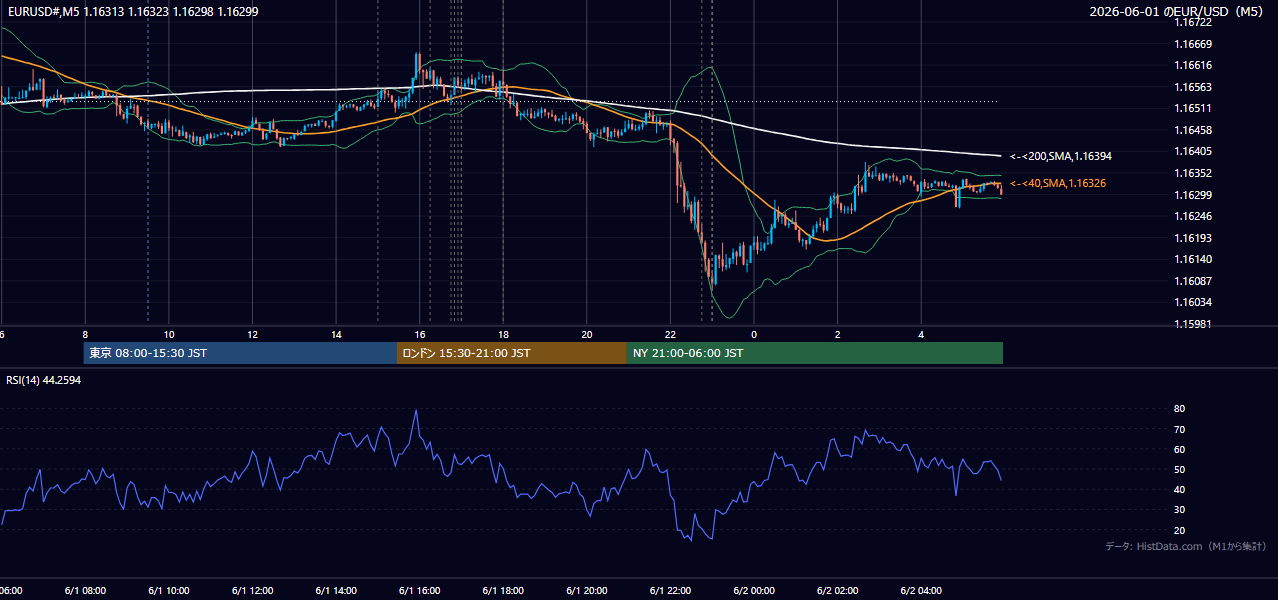Click the 6/1 14:00 date axis label

tap(336, 591)
